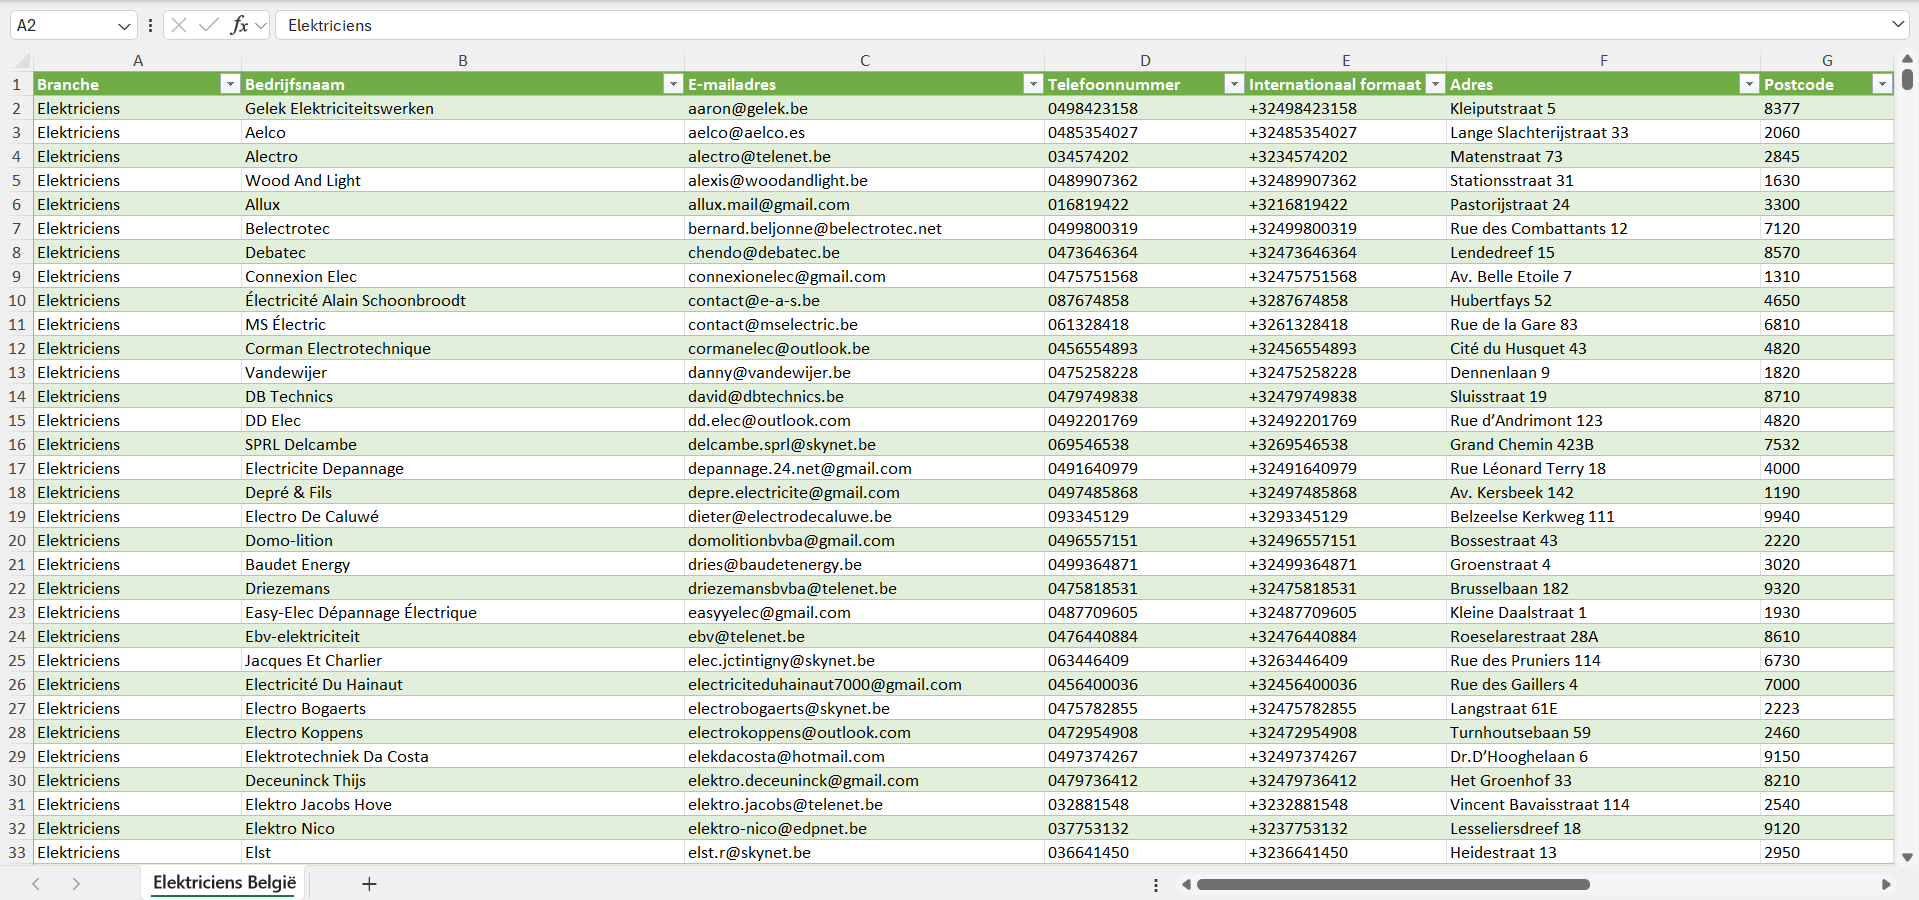
Task: Click the horizontal scroll right arrow
Action: tap(1886, 884)
